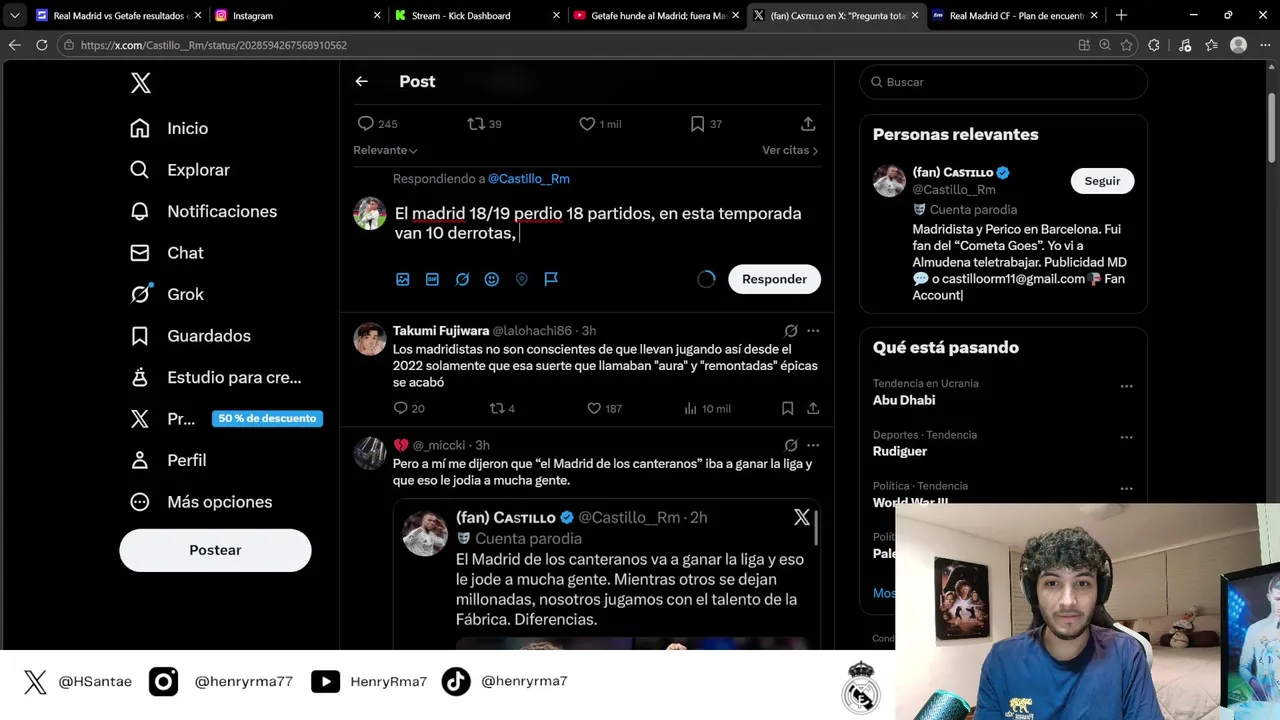Open Perfil in sidebar
The image size is (1280, 720).
point(168,460)
